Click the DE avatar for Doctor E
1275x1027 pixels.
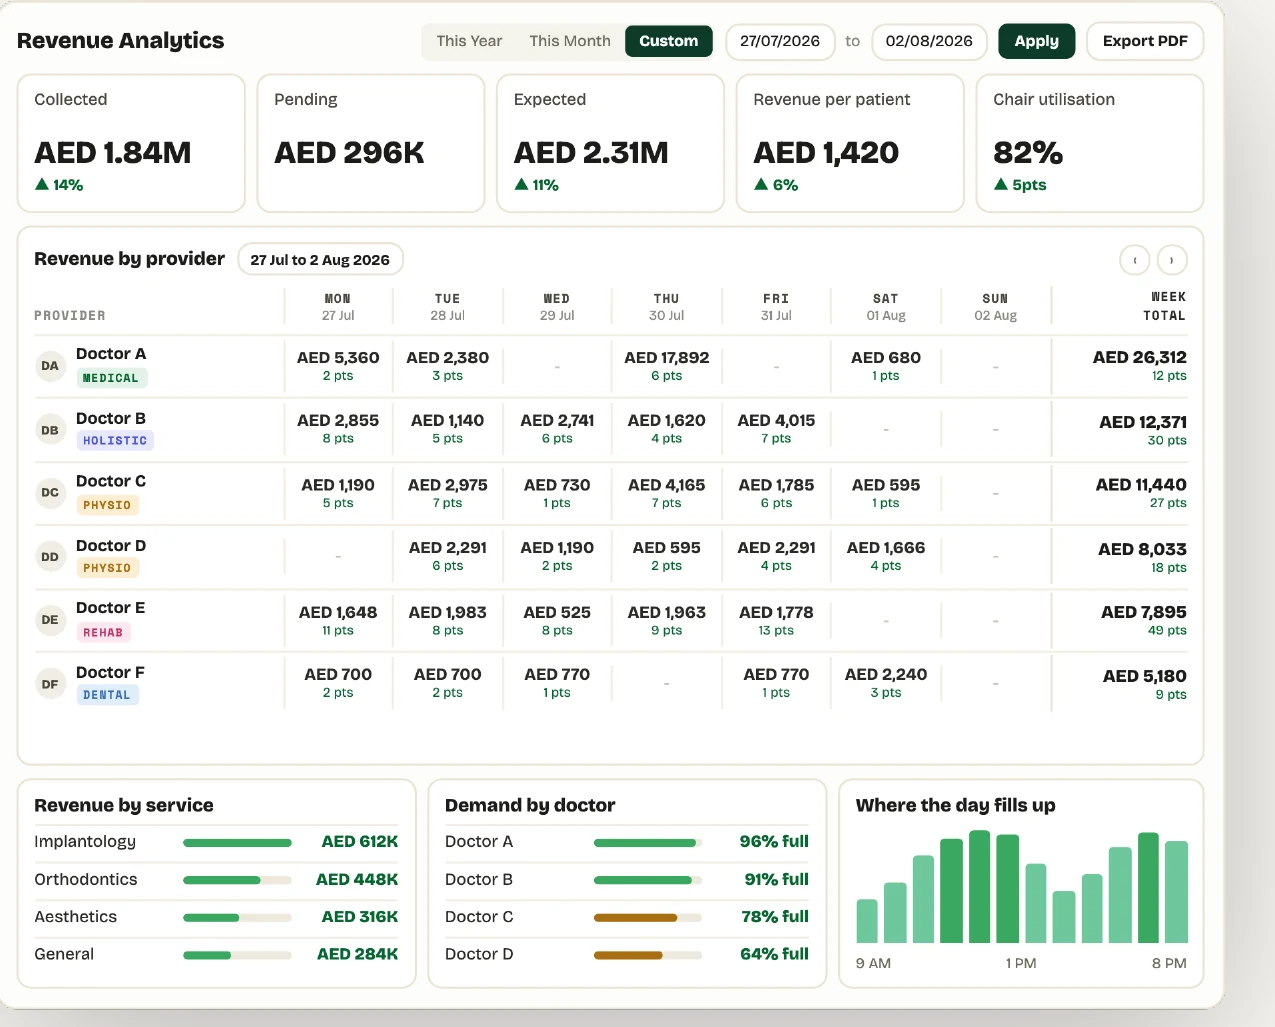(x=50, y=620)
